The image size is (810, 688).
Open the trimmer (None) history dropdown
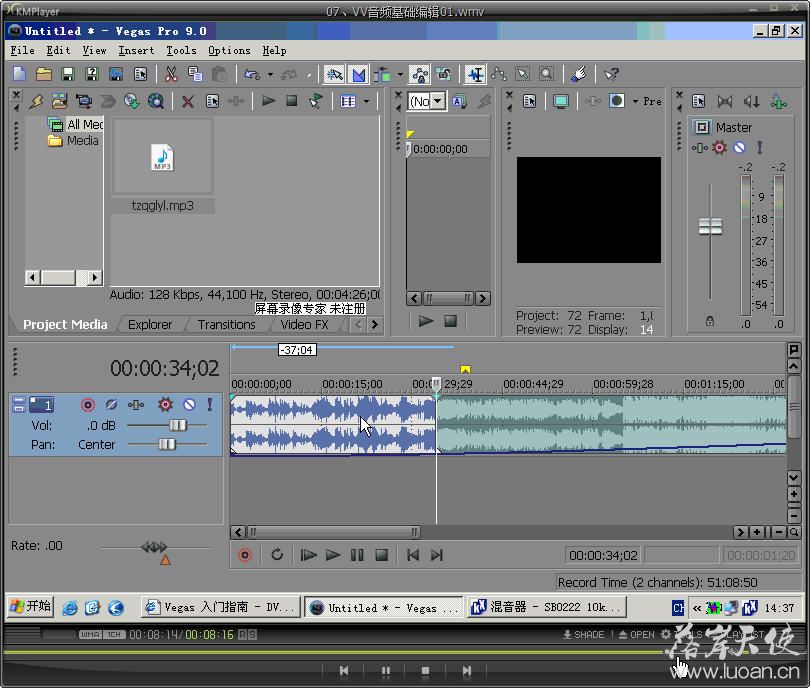(438, 101)
